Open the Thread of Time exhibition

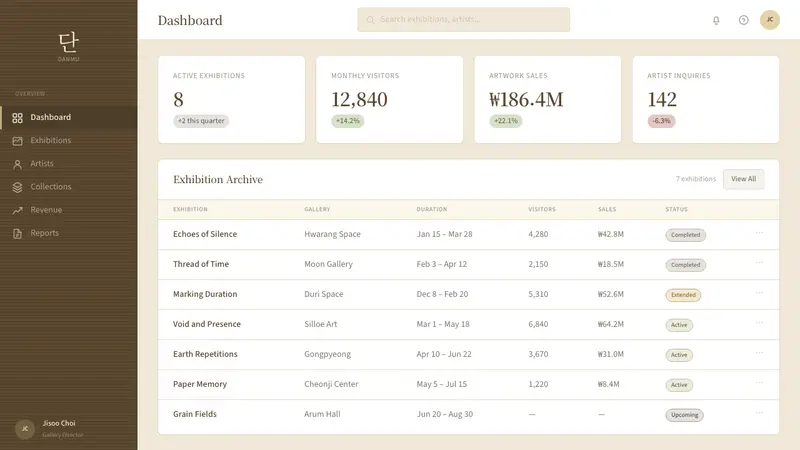click(201, 264)
